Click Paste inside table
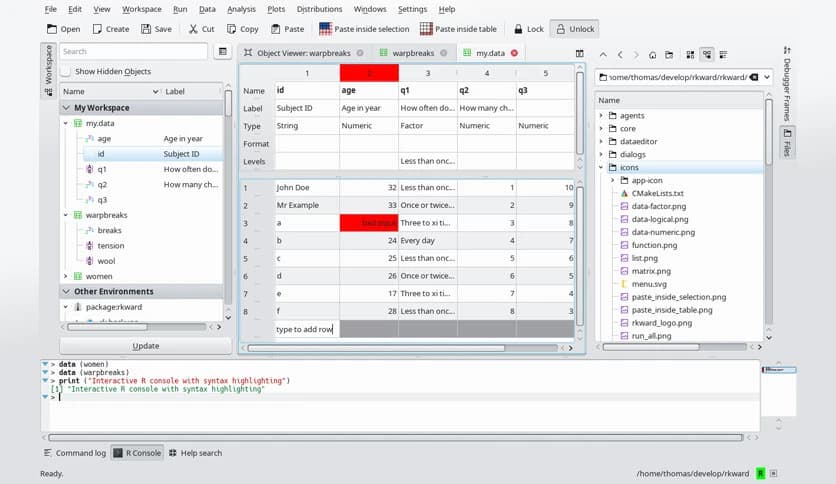 coord(459,29)
